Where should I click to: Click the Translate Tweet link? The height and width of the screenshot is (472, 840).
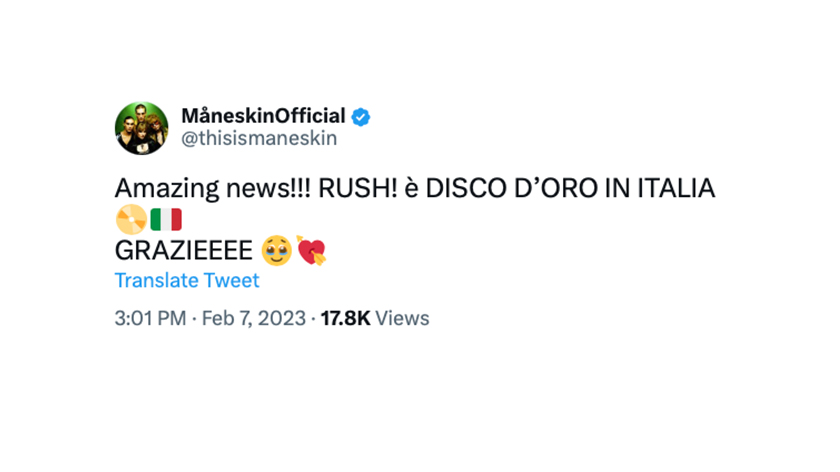(x=187, y=280)
